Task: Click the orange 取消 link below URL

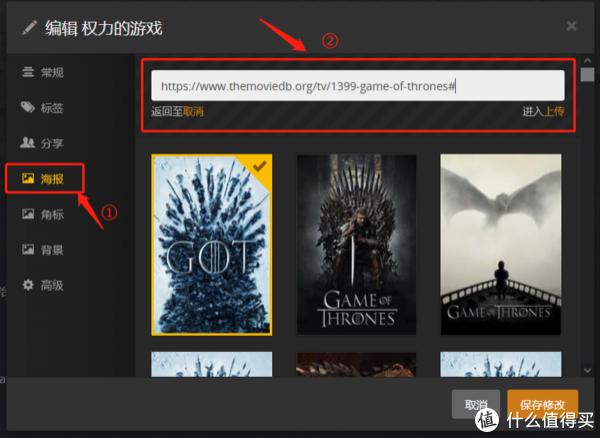Action: [x=194, y=111]
